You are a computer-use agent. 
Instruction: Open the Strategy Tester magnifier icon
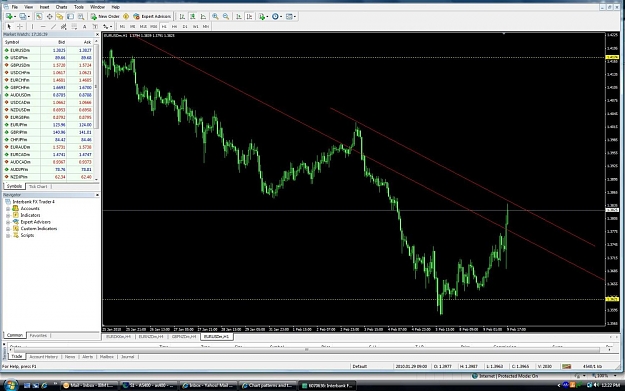tap(81, 16)
